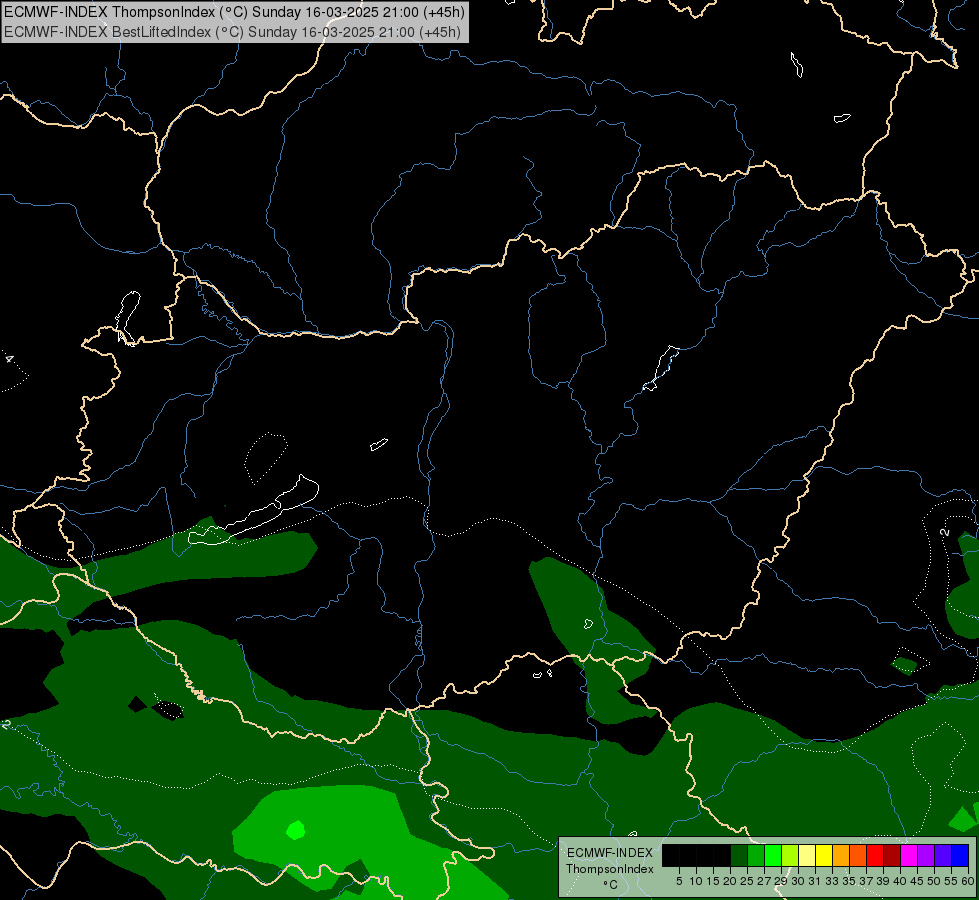Click the black legend swatch between 15 and 20
Screen dimensions: 979x900
tap(722, 856)
